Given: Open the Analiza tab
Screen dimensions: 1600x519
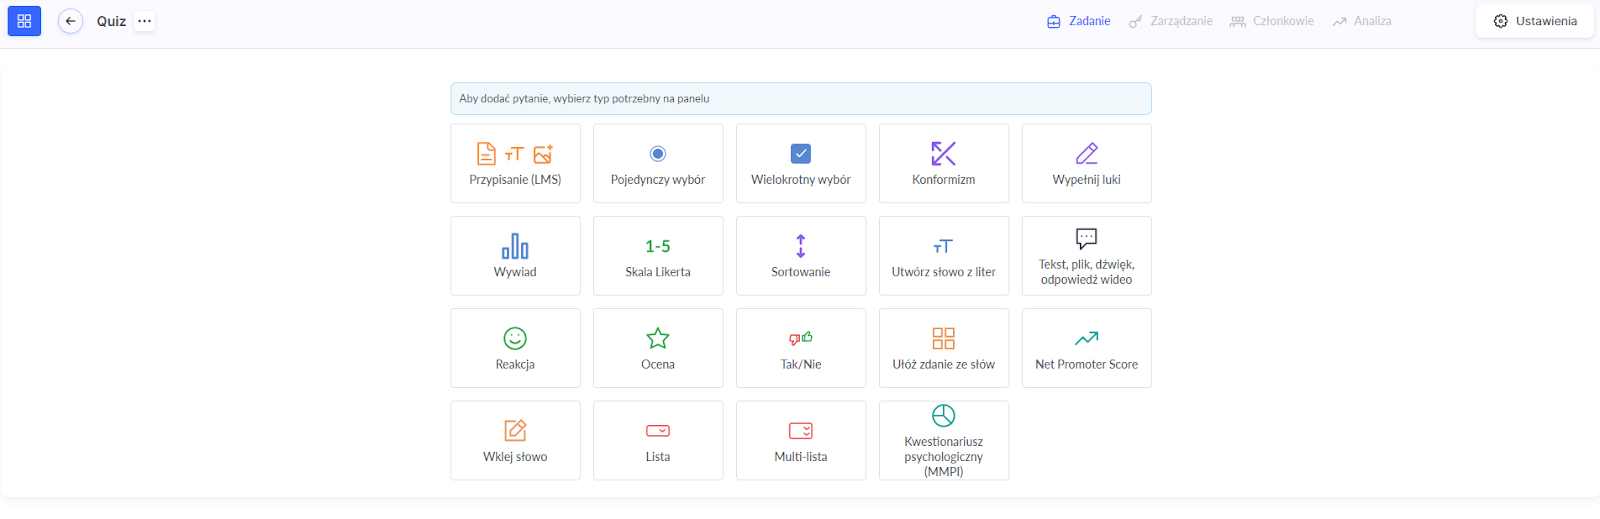Looking at the screenshot, I should pyautogui.click(x=1362, y=21).
